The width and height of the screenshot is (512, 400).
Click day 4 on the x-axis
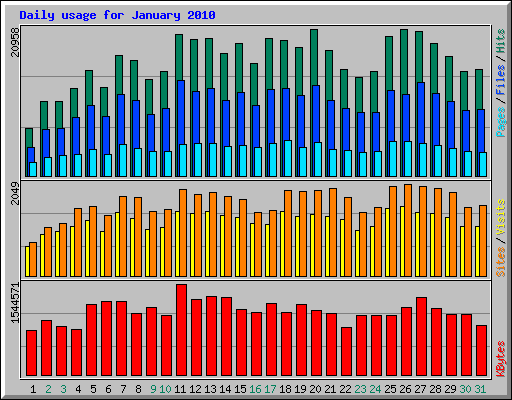click(x=78, y=389)
